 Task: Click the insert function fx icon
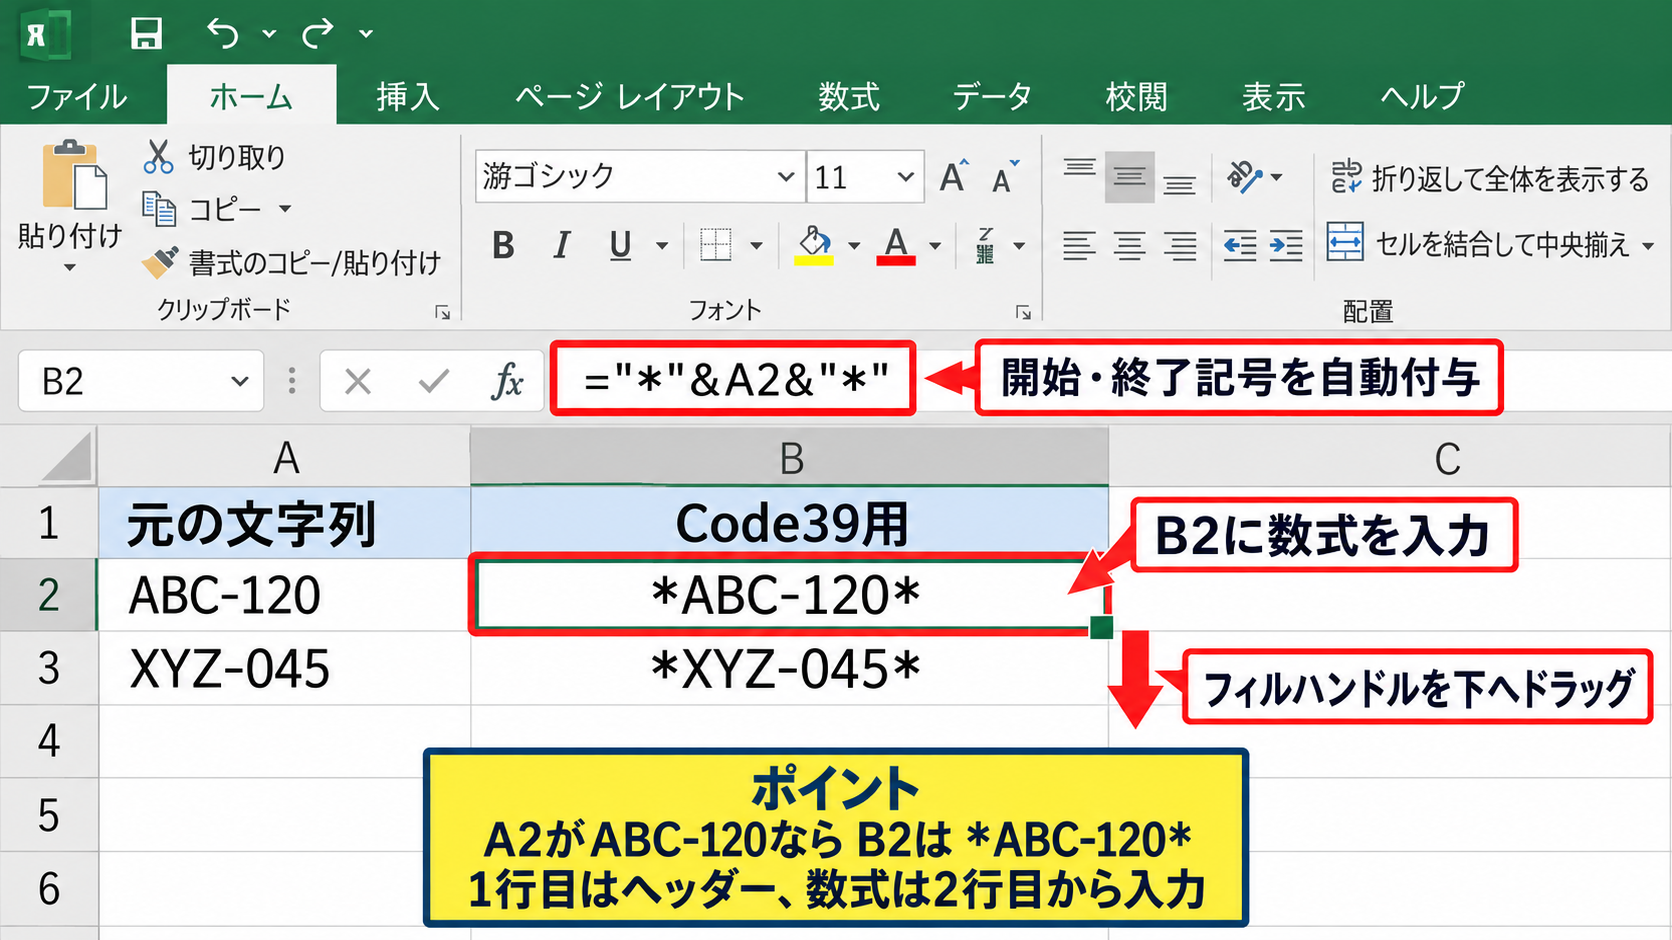coord(508,381)
